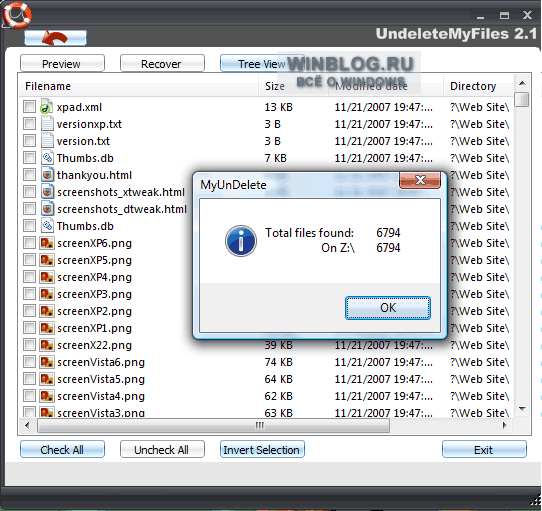
Task: Click the Recover button
Action: tap(162, 63)
